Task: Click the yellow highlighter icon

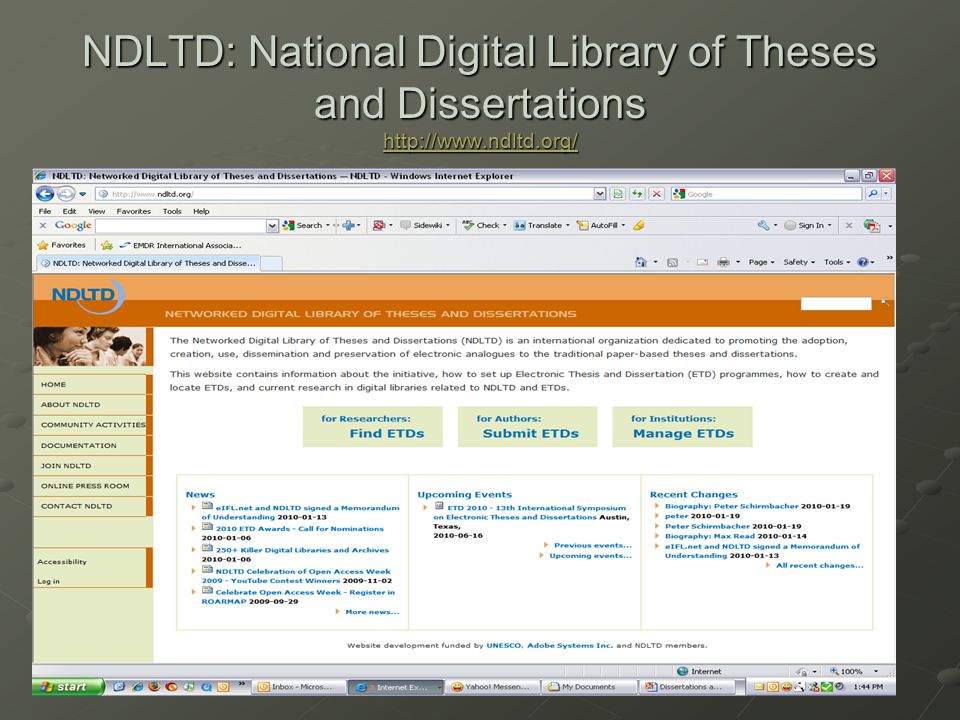Action: 639,225
